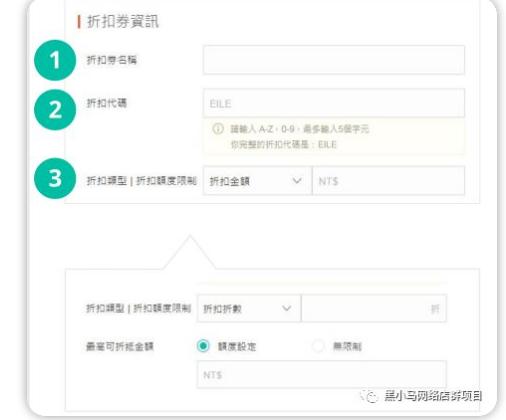Click the green number 2 step badge
The width and height of the screenshot is (506, 420).
[x=55, y=110]
